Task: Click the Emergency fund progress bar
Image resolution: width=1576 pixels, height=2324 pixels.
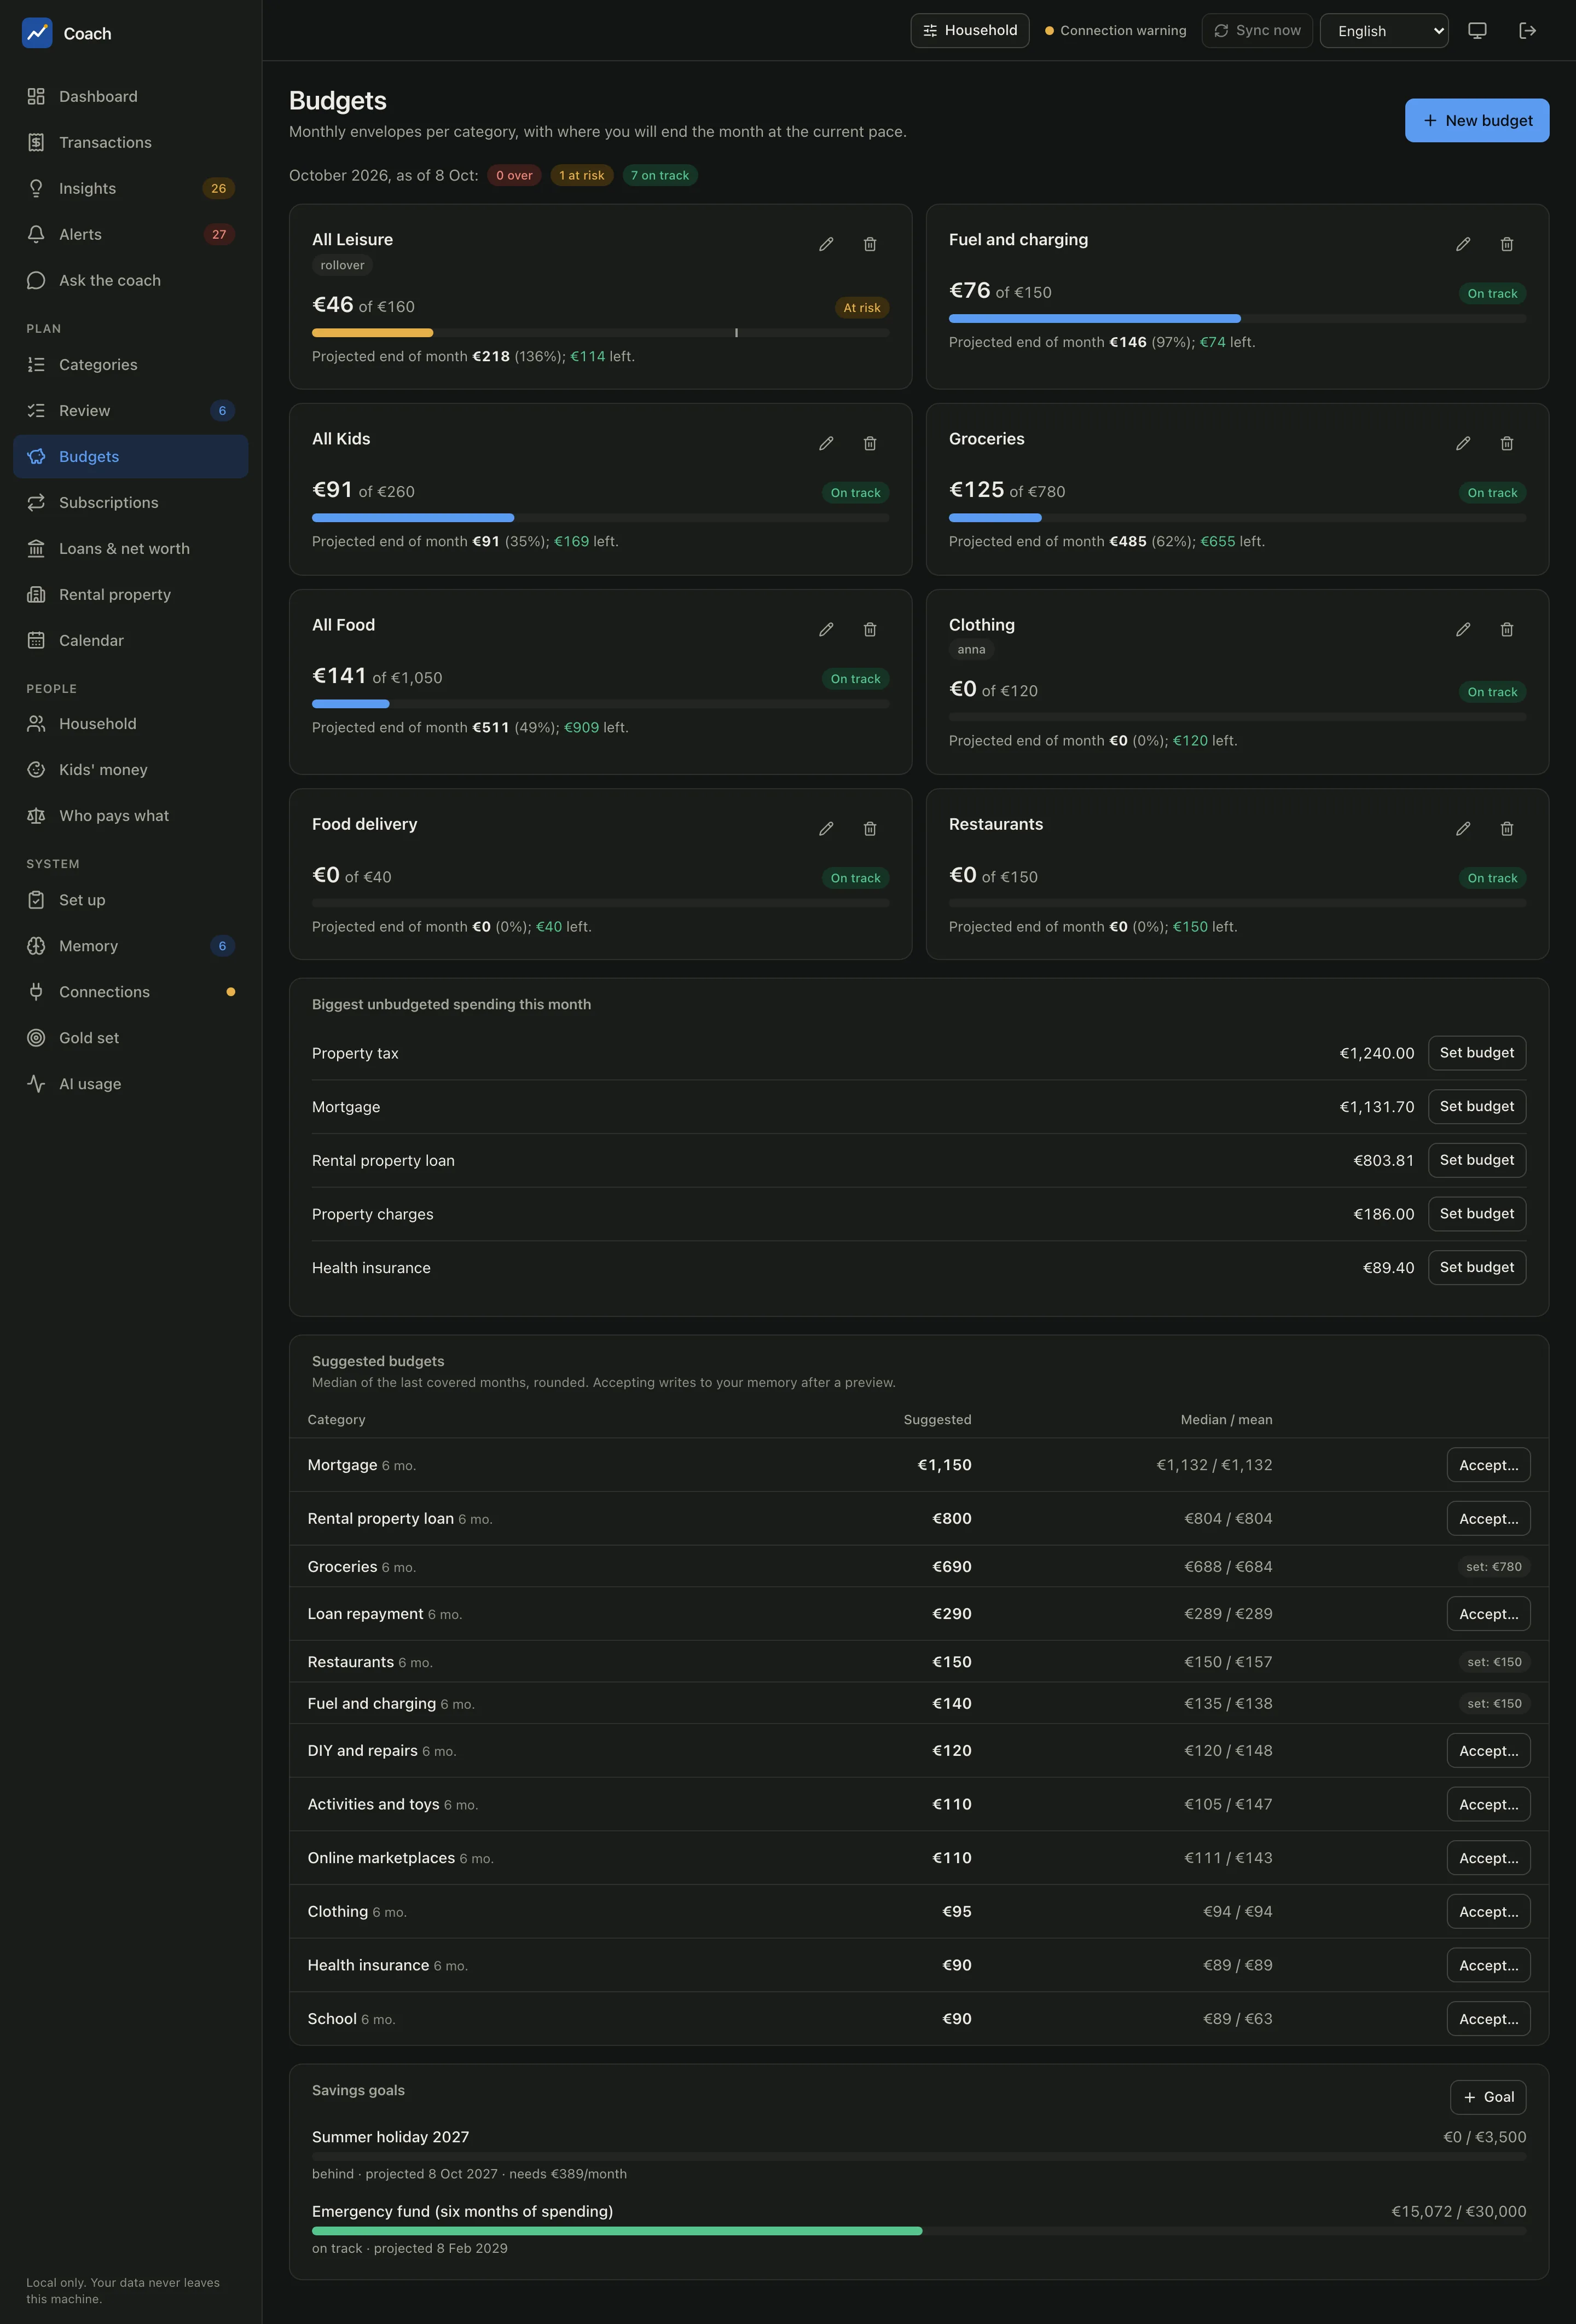Action: point(919,2231)
